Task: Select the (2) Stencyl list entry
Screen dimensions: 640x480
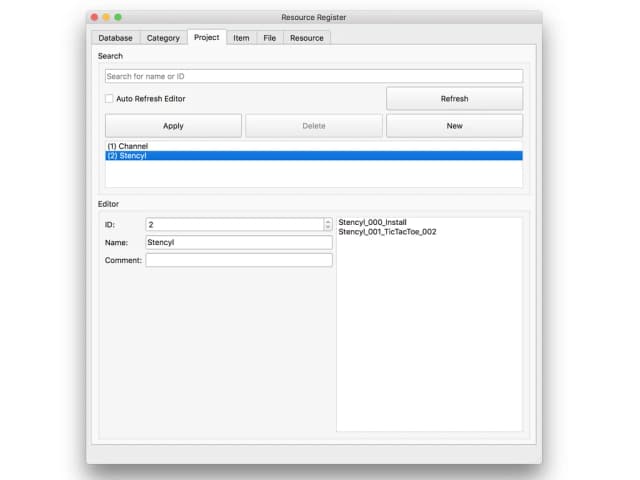Action: [313, 156]
